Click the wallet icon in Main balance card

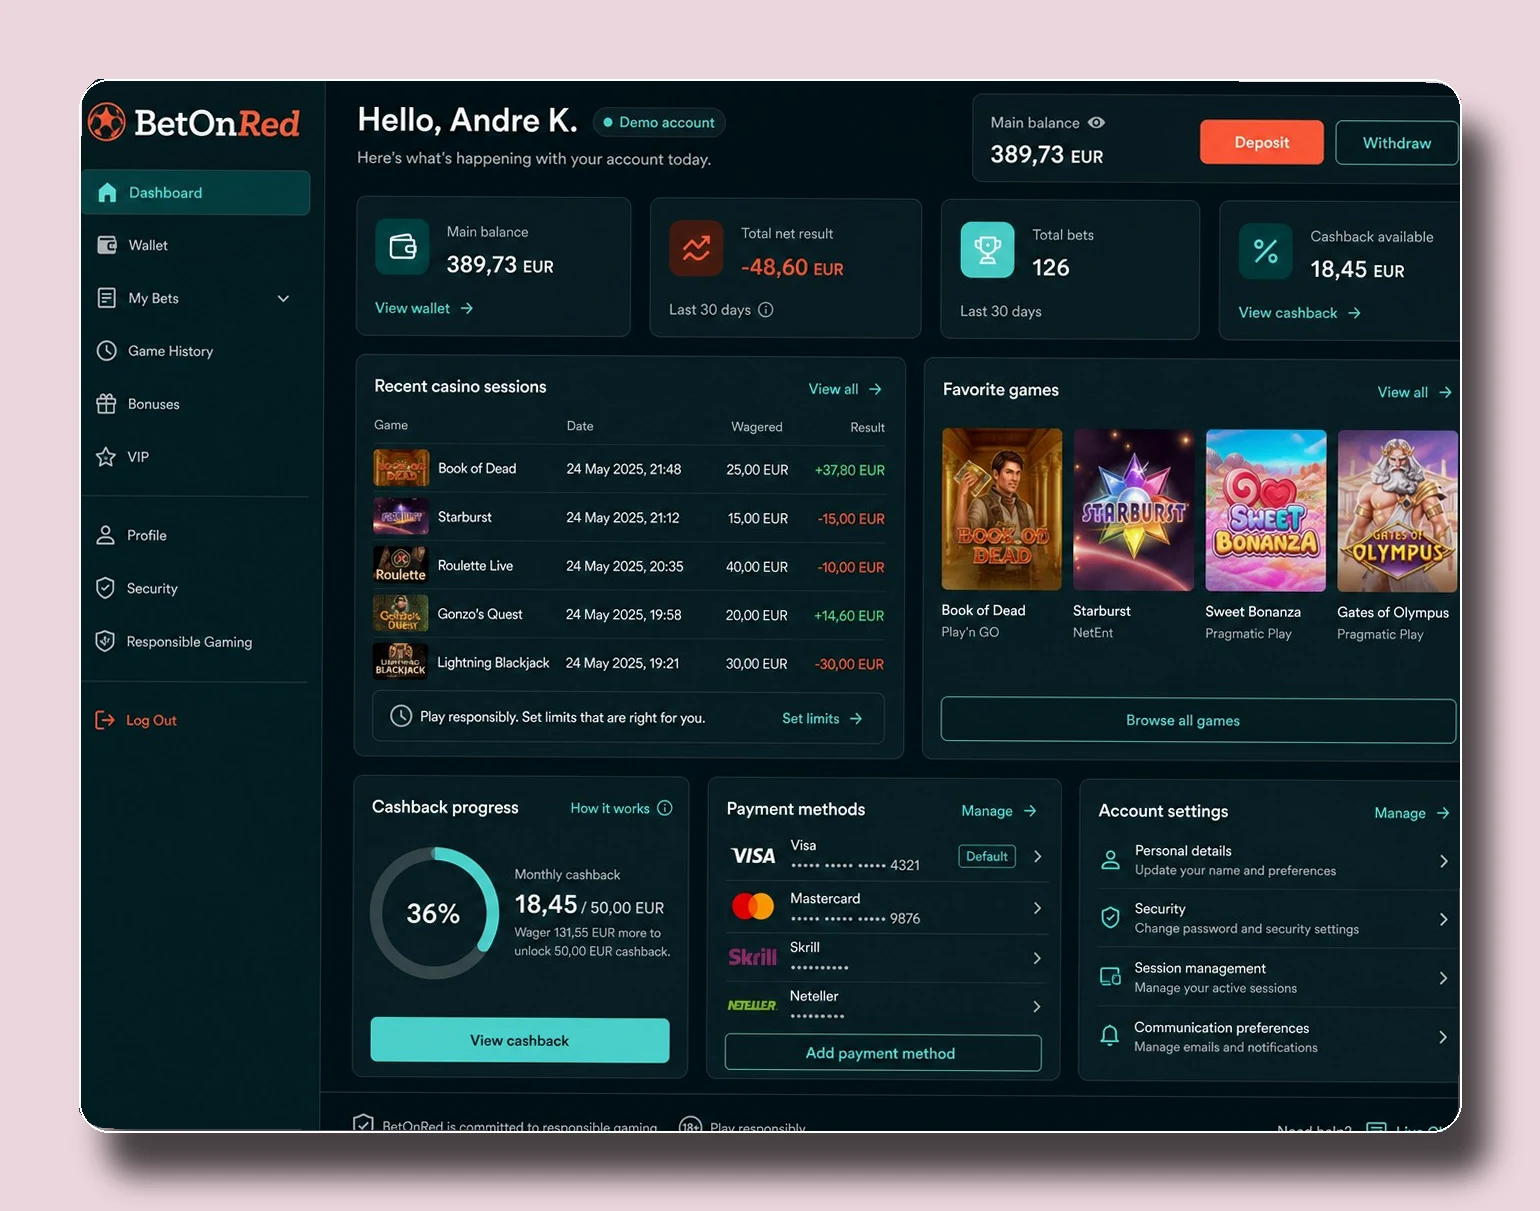(x=402, y=246)
